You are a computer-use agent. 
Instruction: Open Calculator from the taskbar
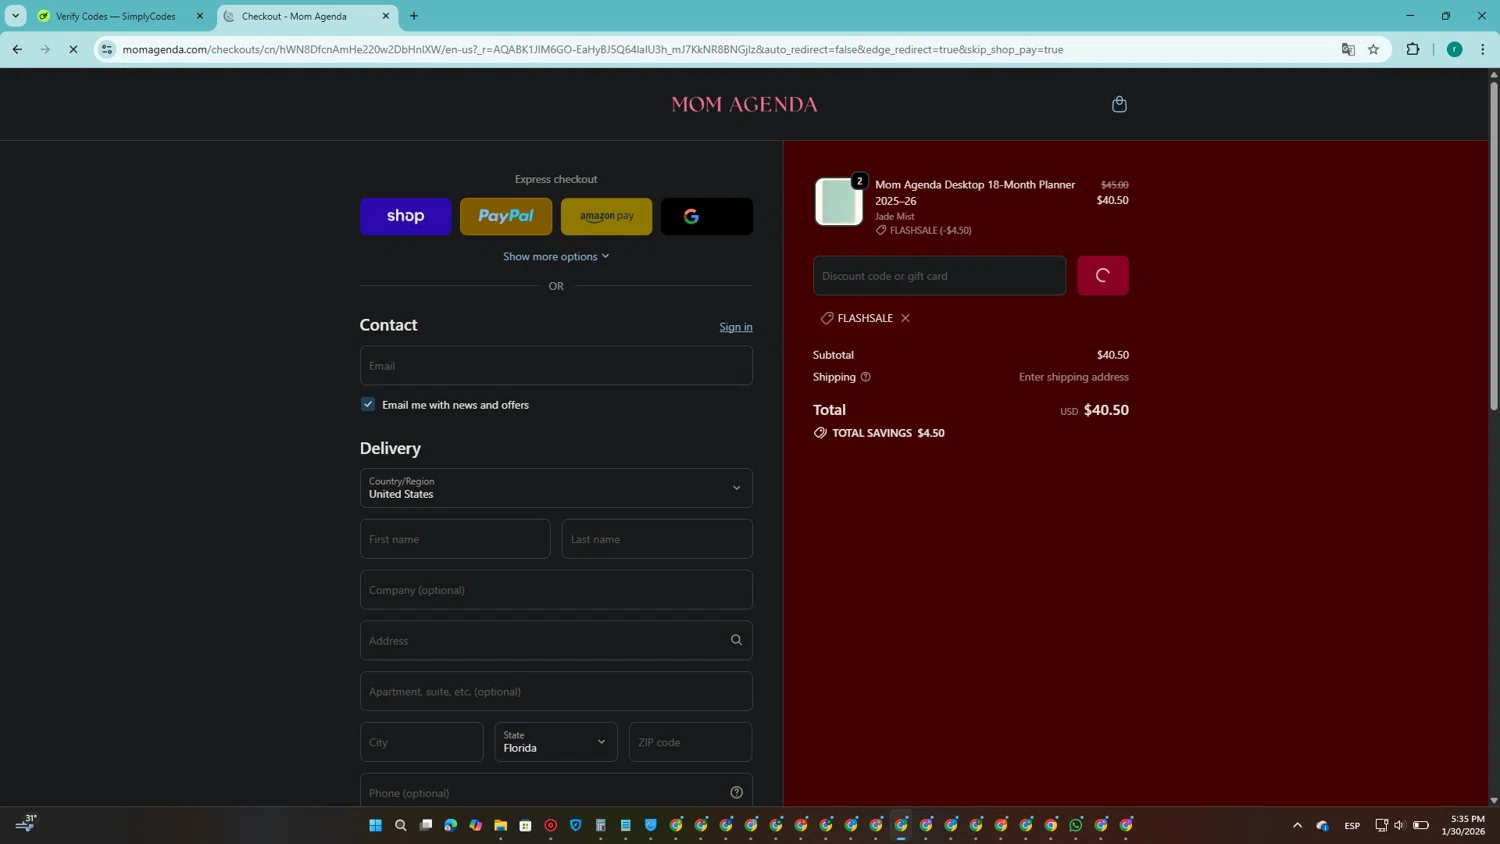[601, 825]
